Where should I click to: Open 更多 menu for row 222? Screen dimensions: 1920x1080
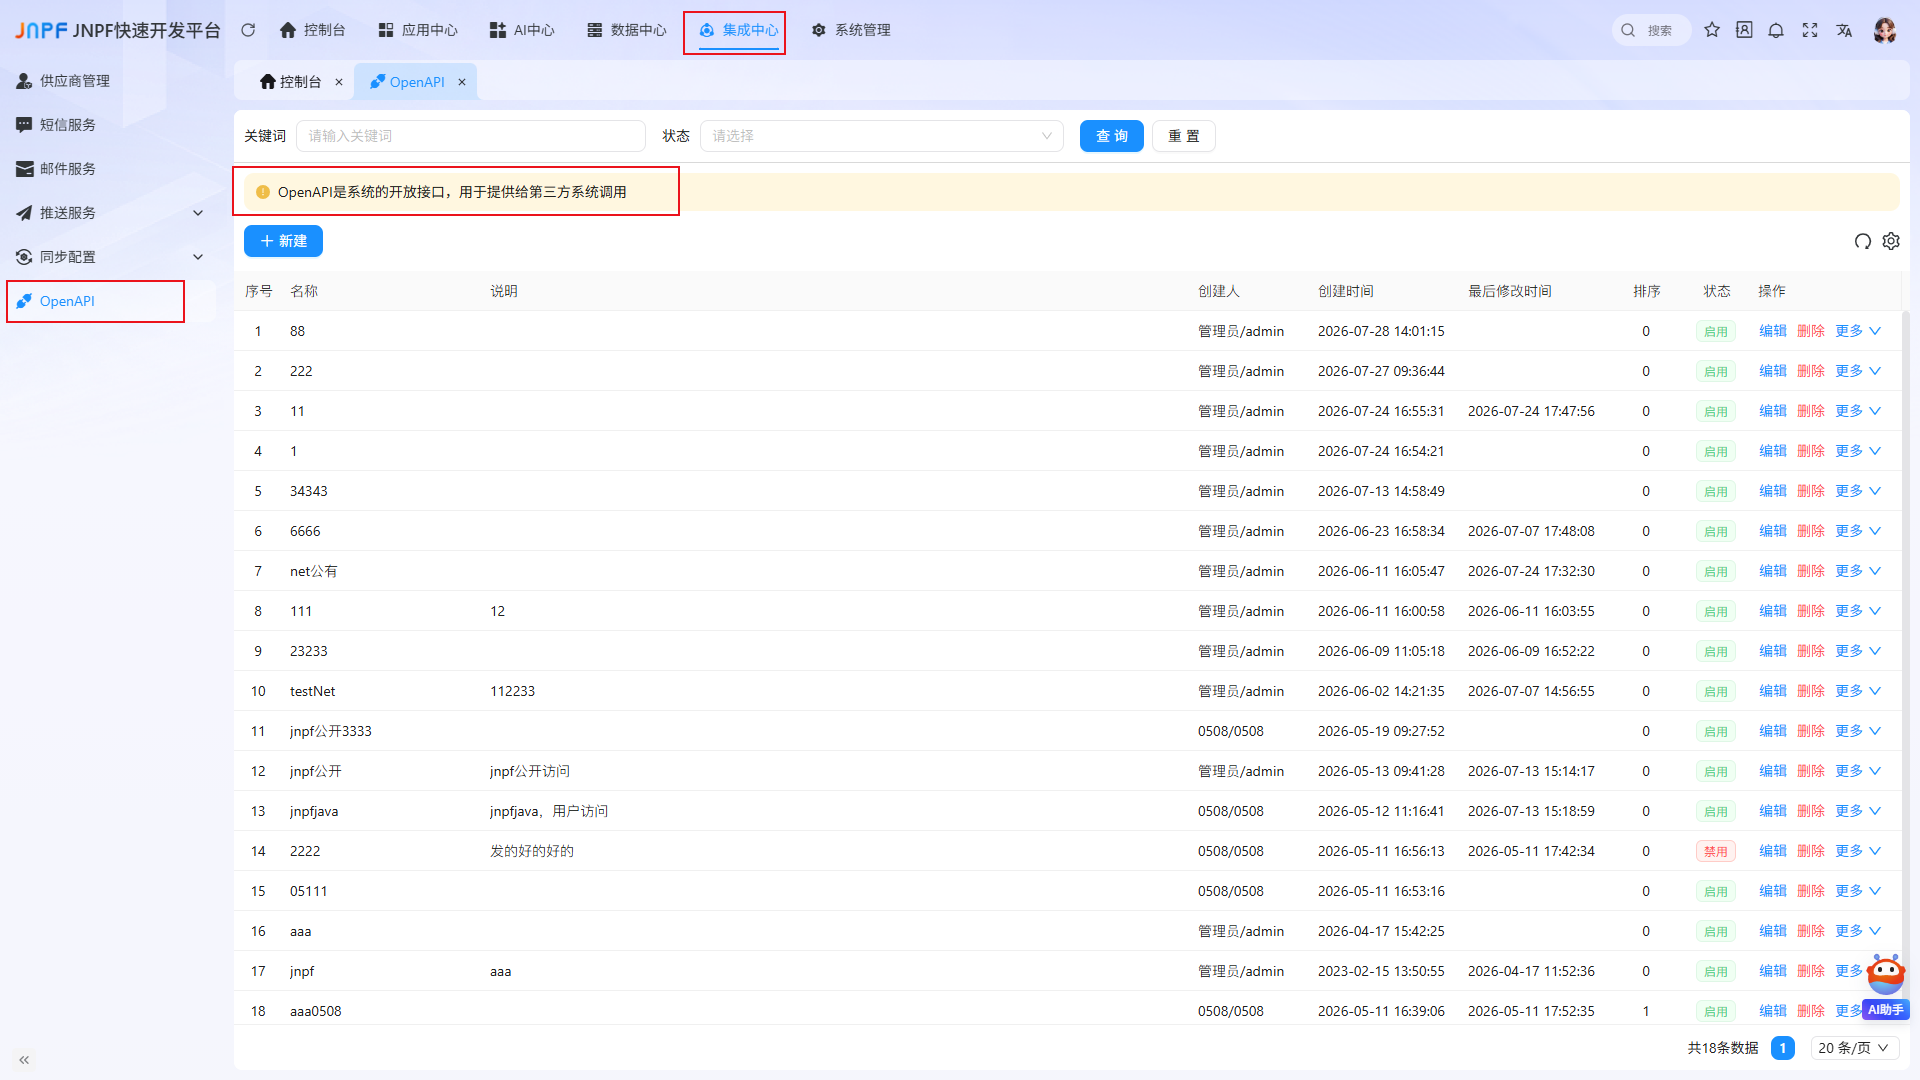[1858, 371]
